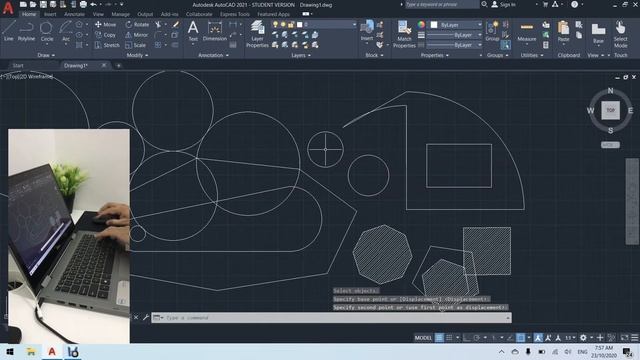Activate the Stretch command
The width and height of the screenshot is (640, 360).
[107, 45]
